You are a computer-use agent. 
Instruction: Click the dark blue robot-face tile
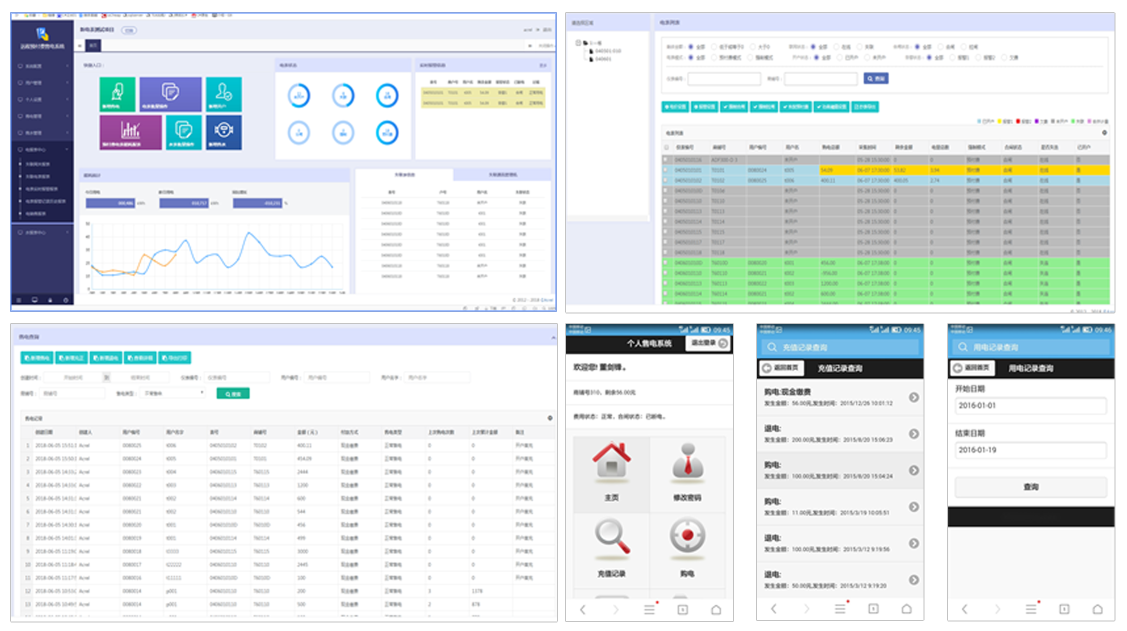(x=223, y=132)
